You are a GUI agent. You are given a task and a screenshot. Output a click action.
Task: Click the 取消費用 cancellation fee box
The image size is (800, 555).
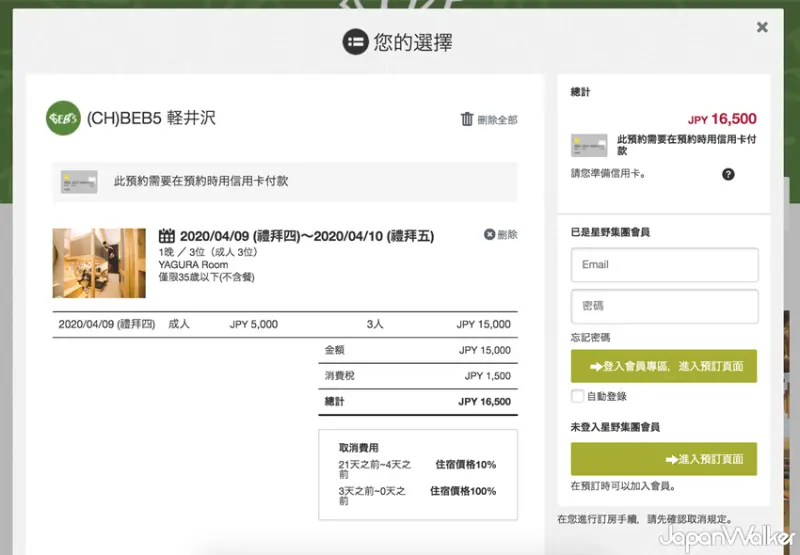(417, 474)
